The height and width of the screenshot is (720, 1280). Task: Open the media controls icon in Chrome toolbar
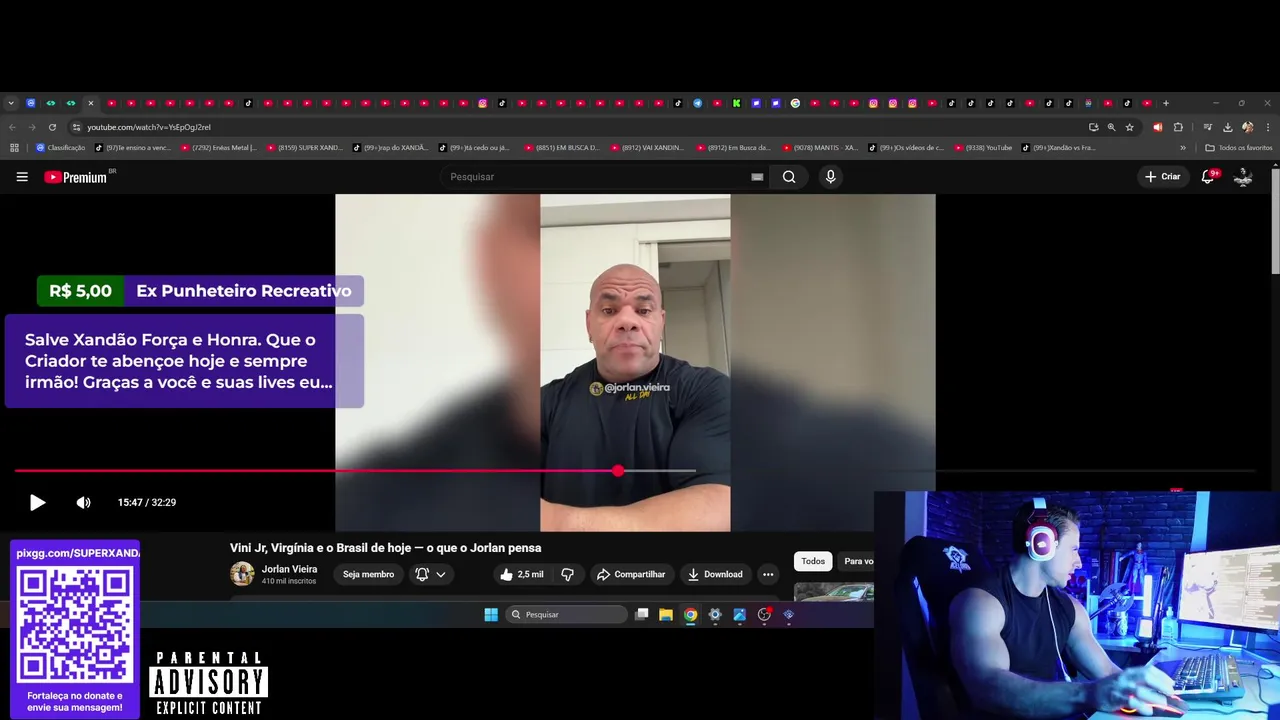pos(1208,127)
